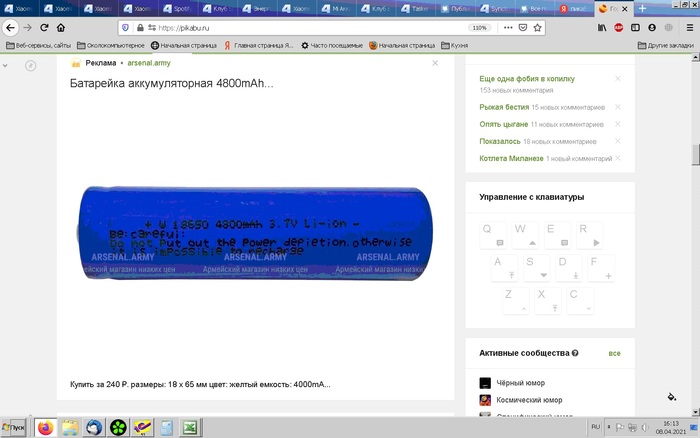
Task: Dismiss Рыжая бестия notification
Action: (618, 107)
